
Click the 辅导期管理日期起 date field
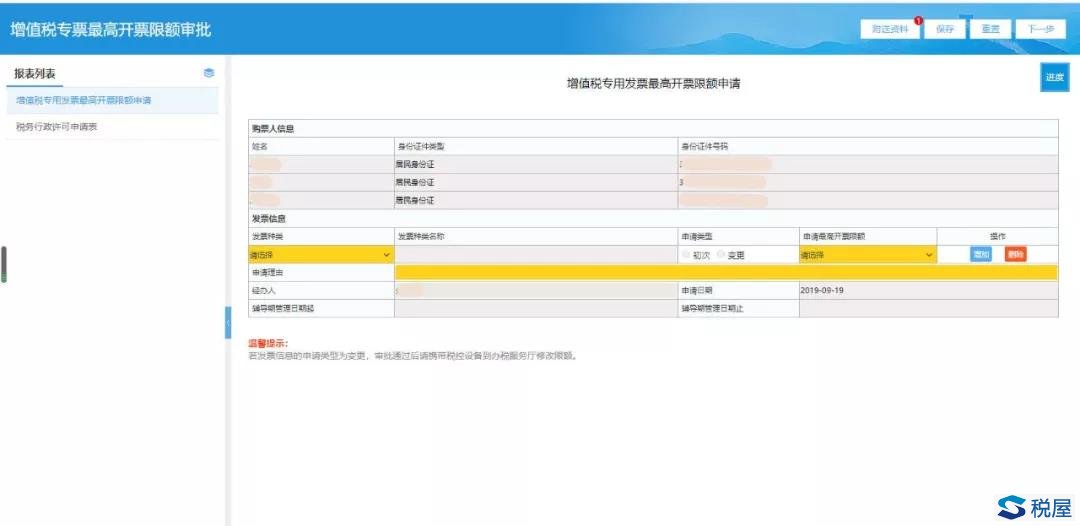tap(535, 308)
